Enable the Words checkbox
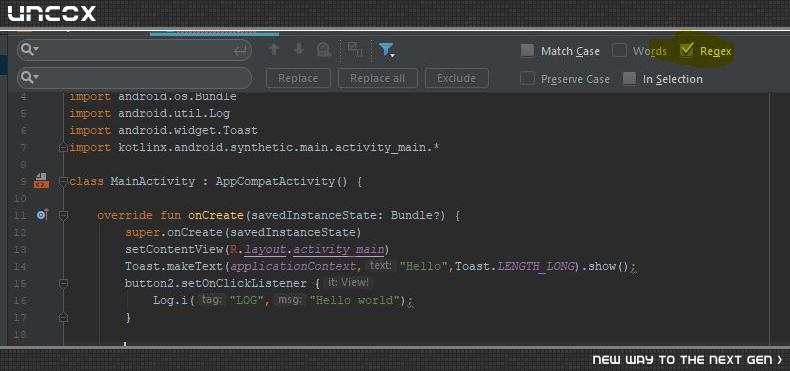This screenshot has height=371, width=790. pyautogui.click(x=619, y=51)
